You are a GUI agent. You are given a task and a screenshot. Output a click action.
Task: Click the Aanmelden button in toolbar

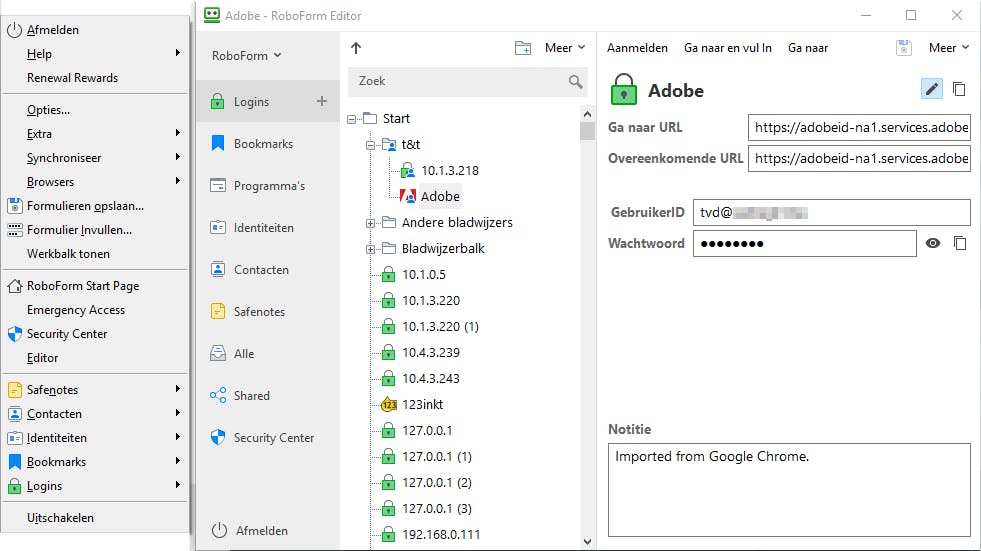click(x=637, y=48)
